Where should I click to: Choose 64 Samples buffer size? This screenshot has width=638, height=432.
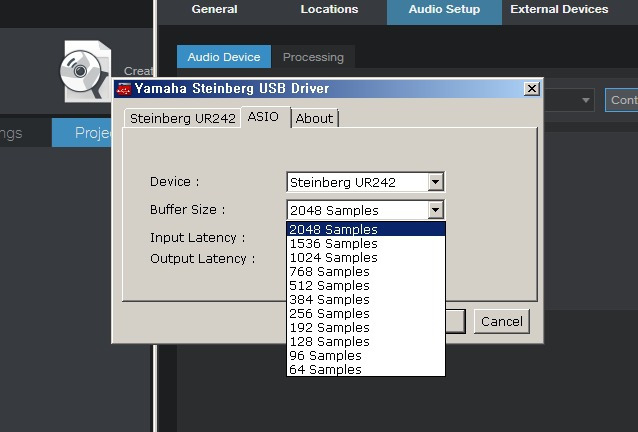(x=365, y=369)
